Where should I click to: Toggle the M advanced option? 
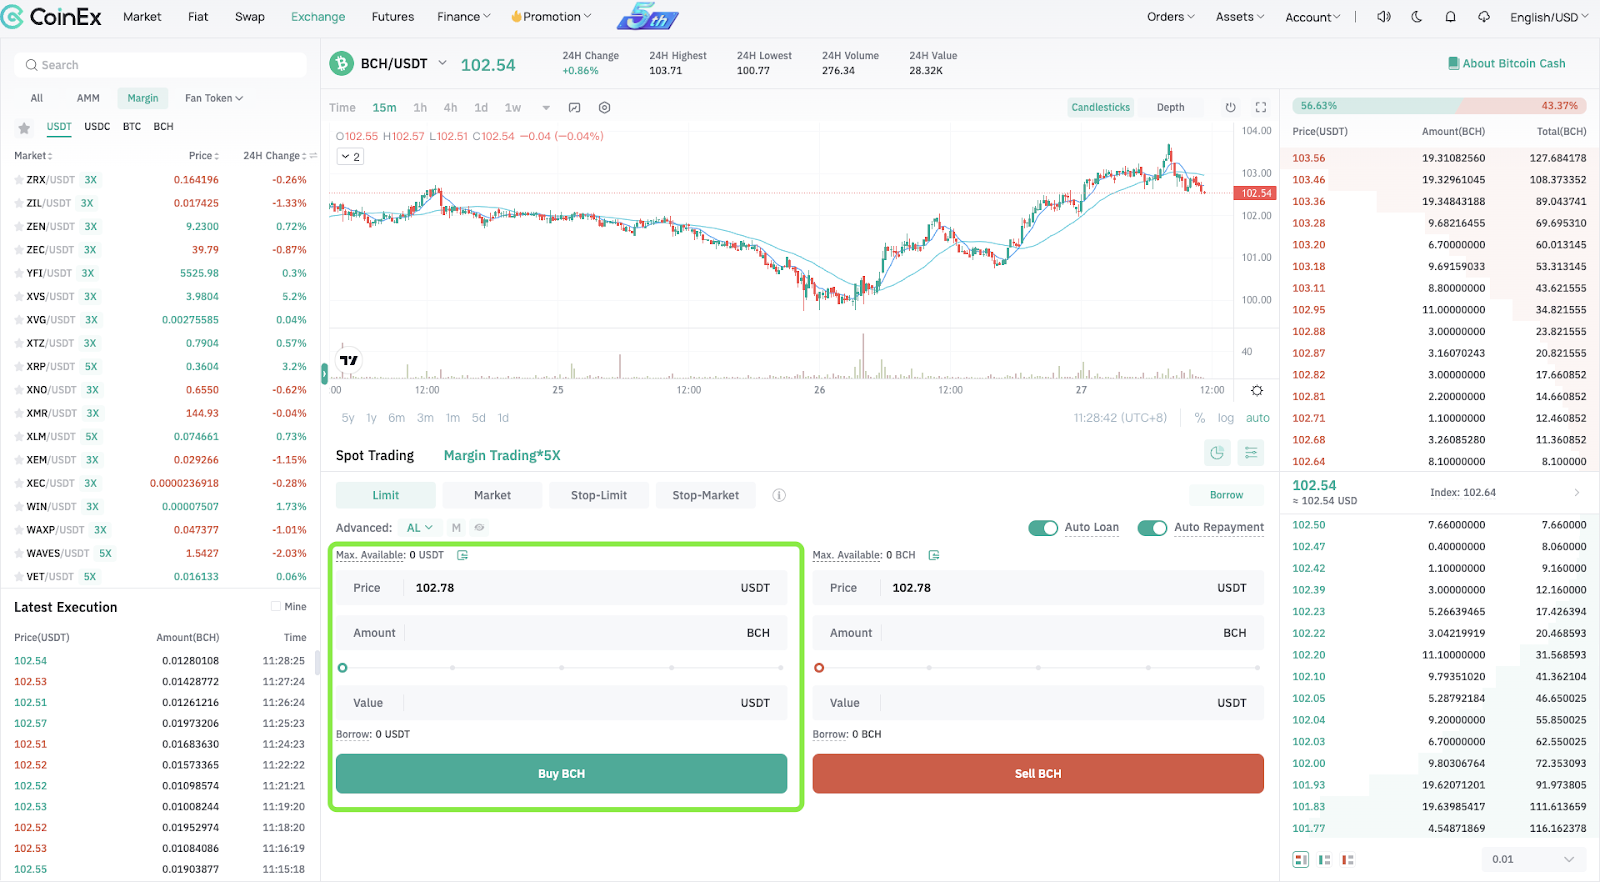pyautogui.click(x=456, y=527)
